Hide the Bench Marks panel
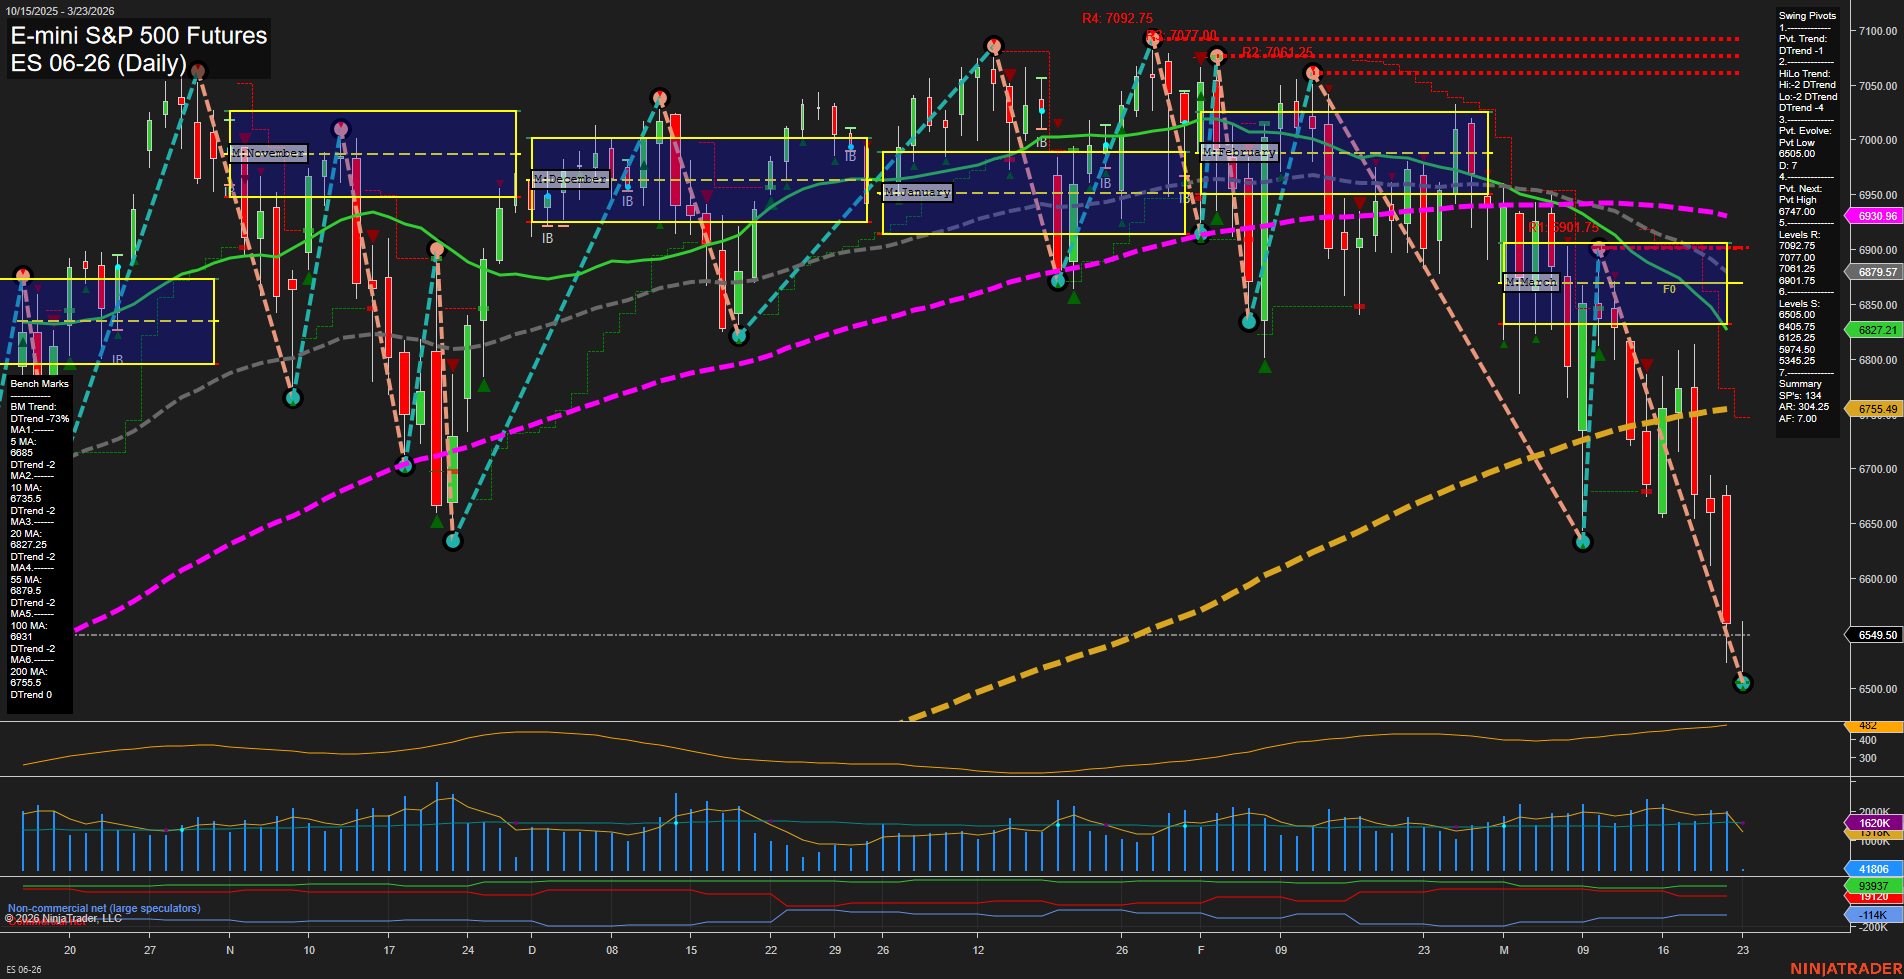This screenshot has height=979, width=1904. point(38,383)
